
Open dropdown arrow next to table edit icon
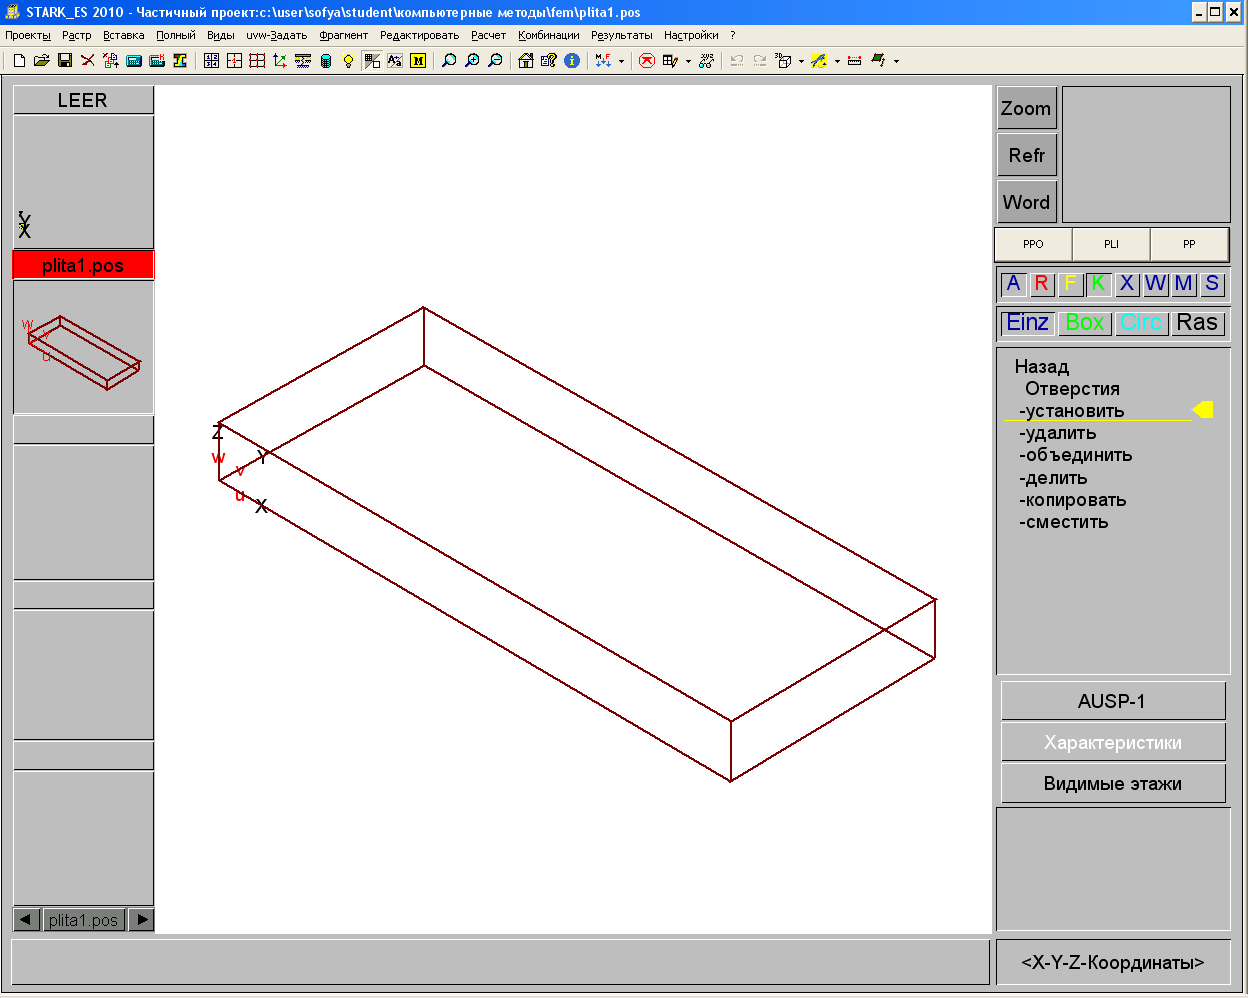coord(688,62)
